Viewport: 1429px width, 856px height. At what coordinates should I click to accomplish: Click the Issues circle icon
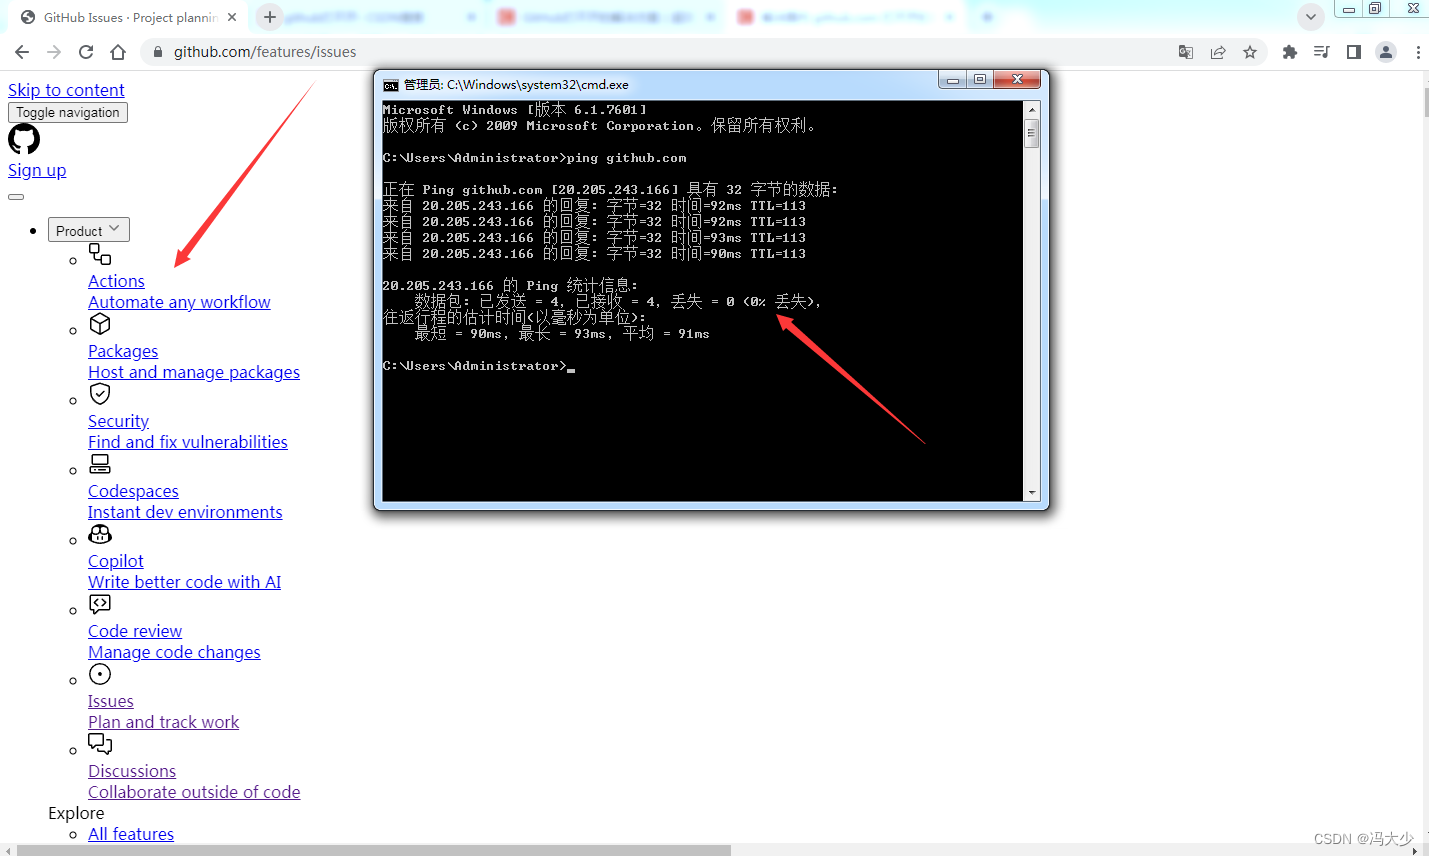(x=100, y=674)
